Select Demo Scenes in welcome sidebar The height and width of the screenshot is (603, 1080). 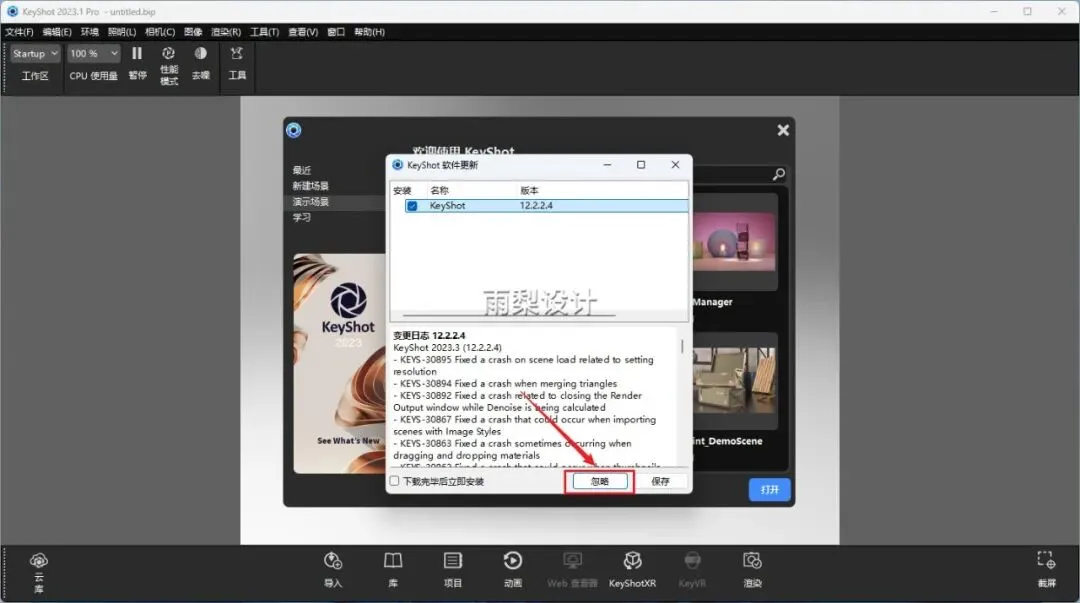(311, 201)
